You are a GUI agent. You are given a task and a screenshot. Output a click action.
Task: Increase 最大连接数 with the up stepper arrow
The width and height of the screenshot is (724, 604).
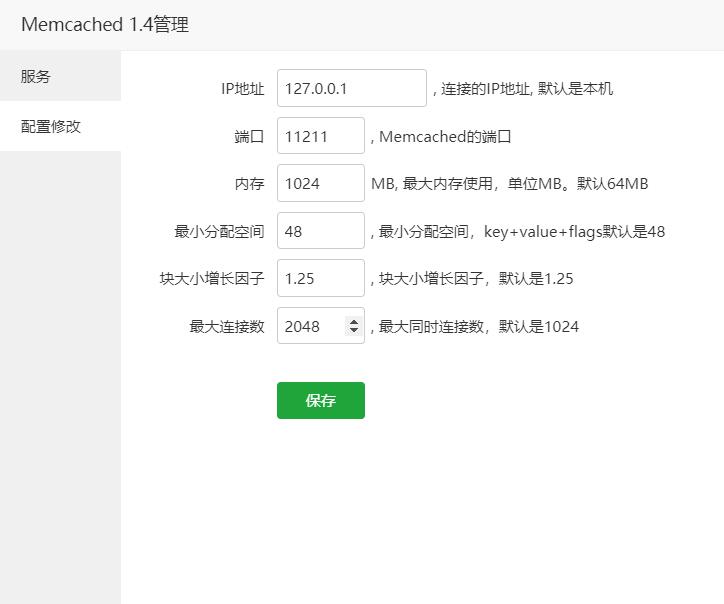point(354,322)
